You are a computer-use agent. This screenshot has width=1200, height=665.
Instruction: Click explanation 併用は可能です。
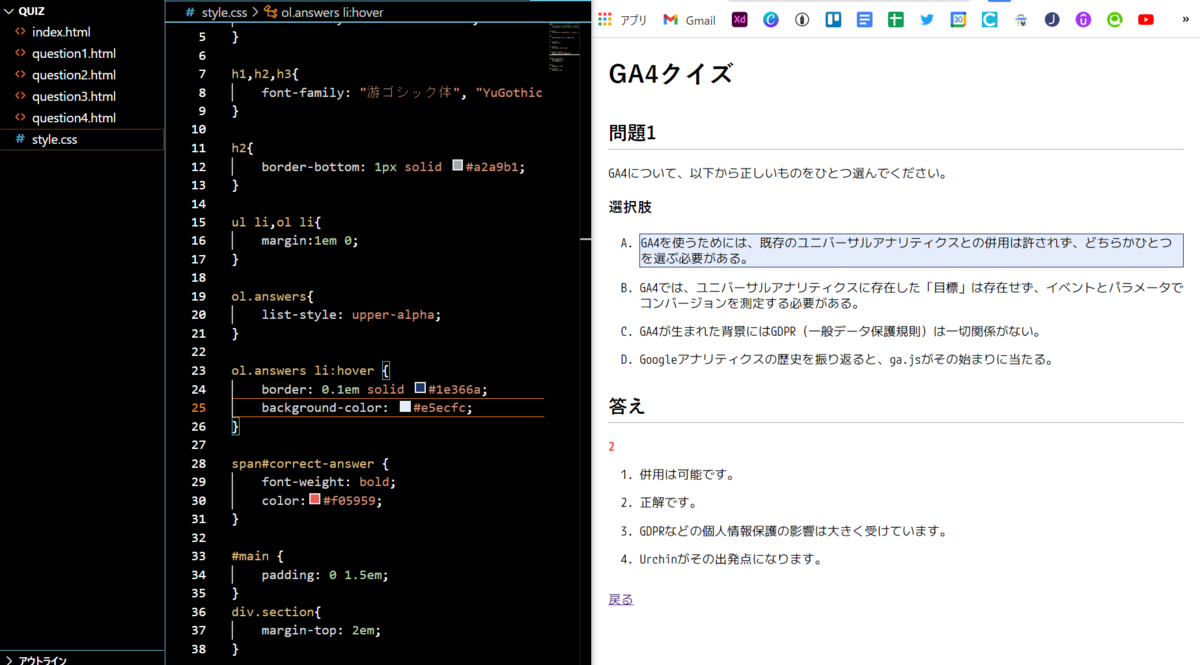click(x=688, y=474)
